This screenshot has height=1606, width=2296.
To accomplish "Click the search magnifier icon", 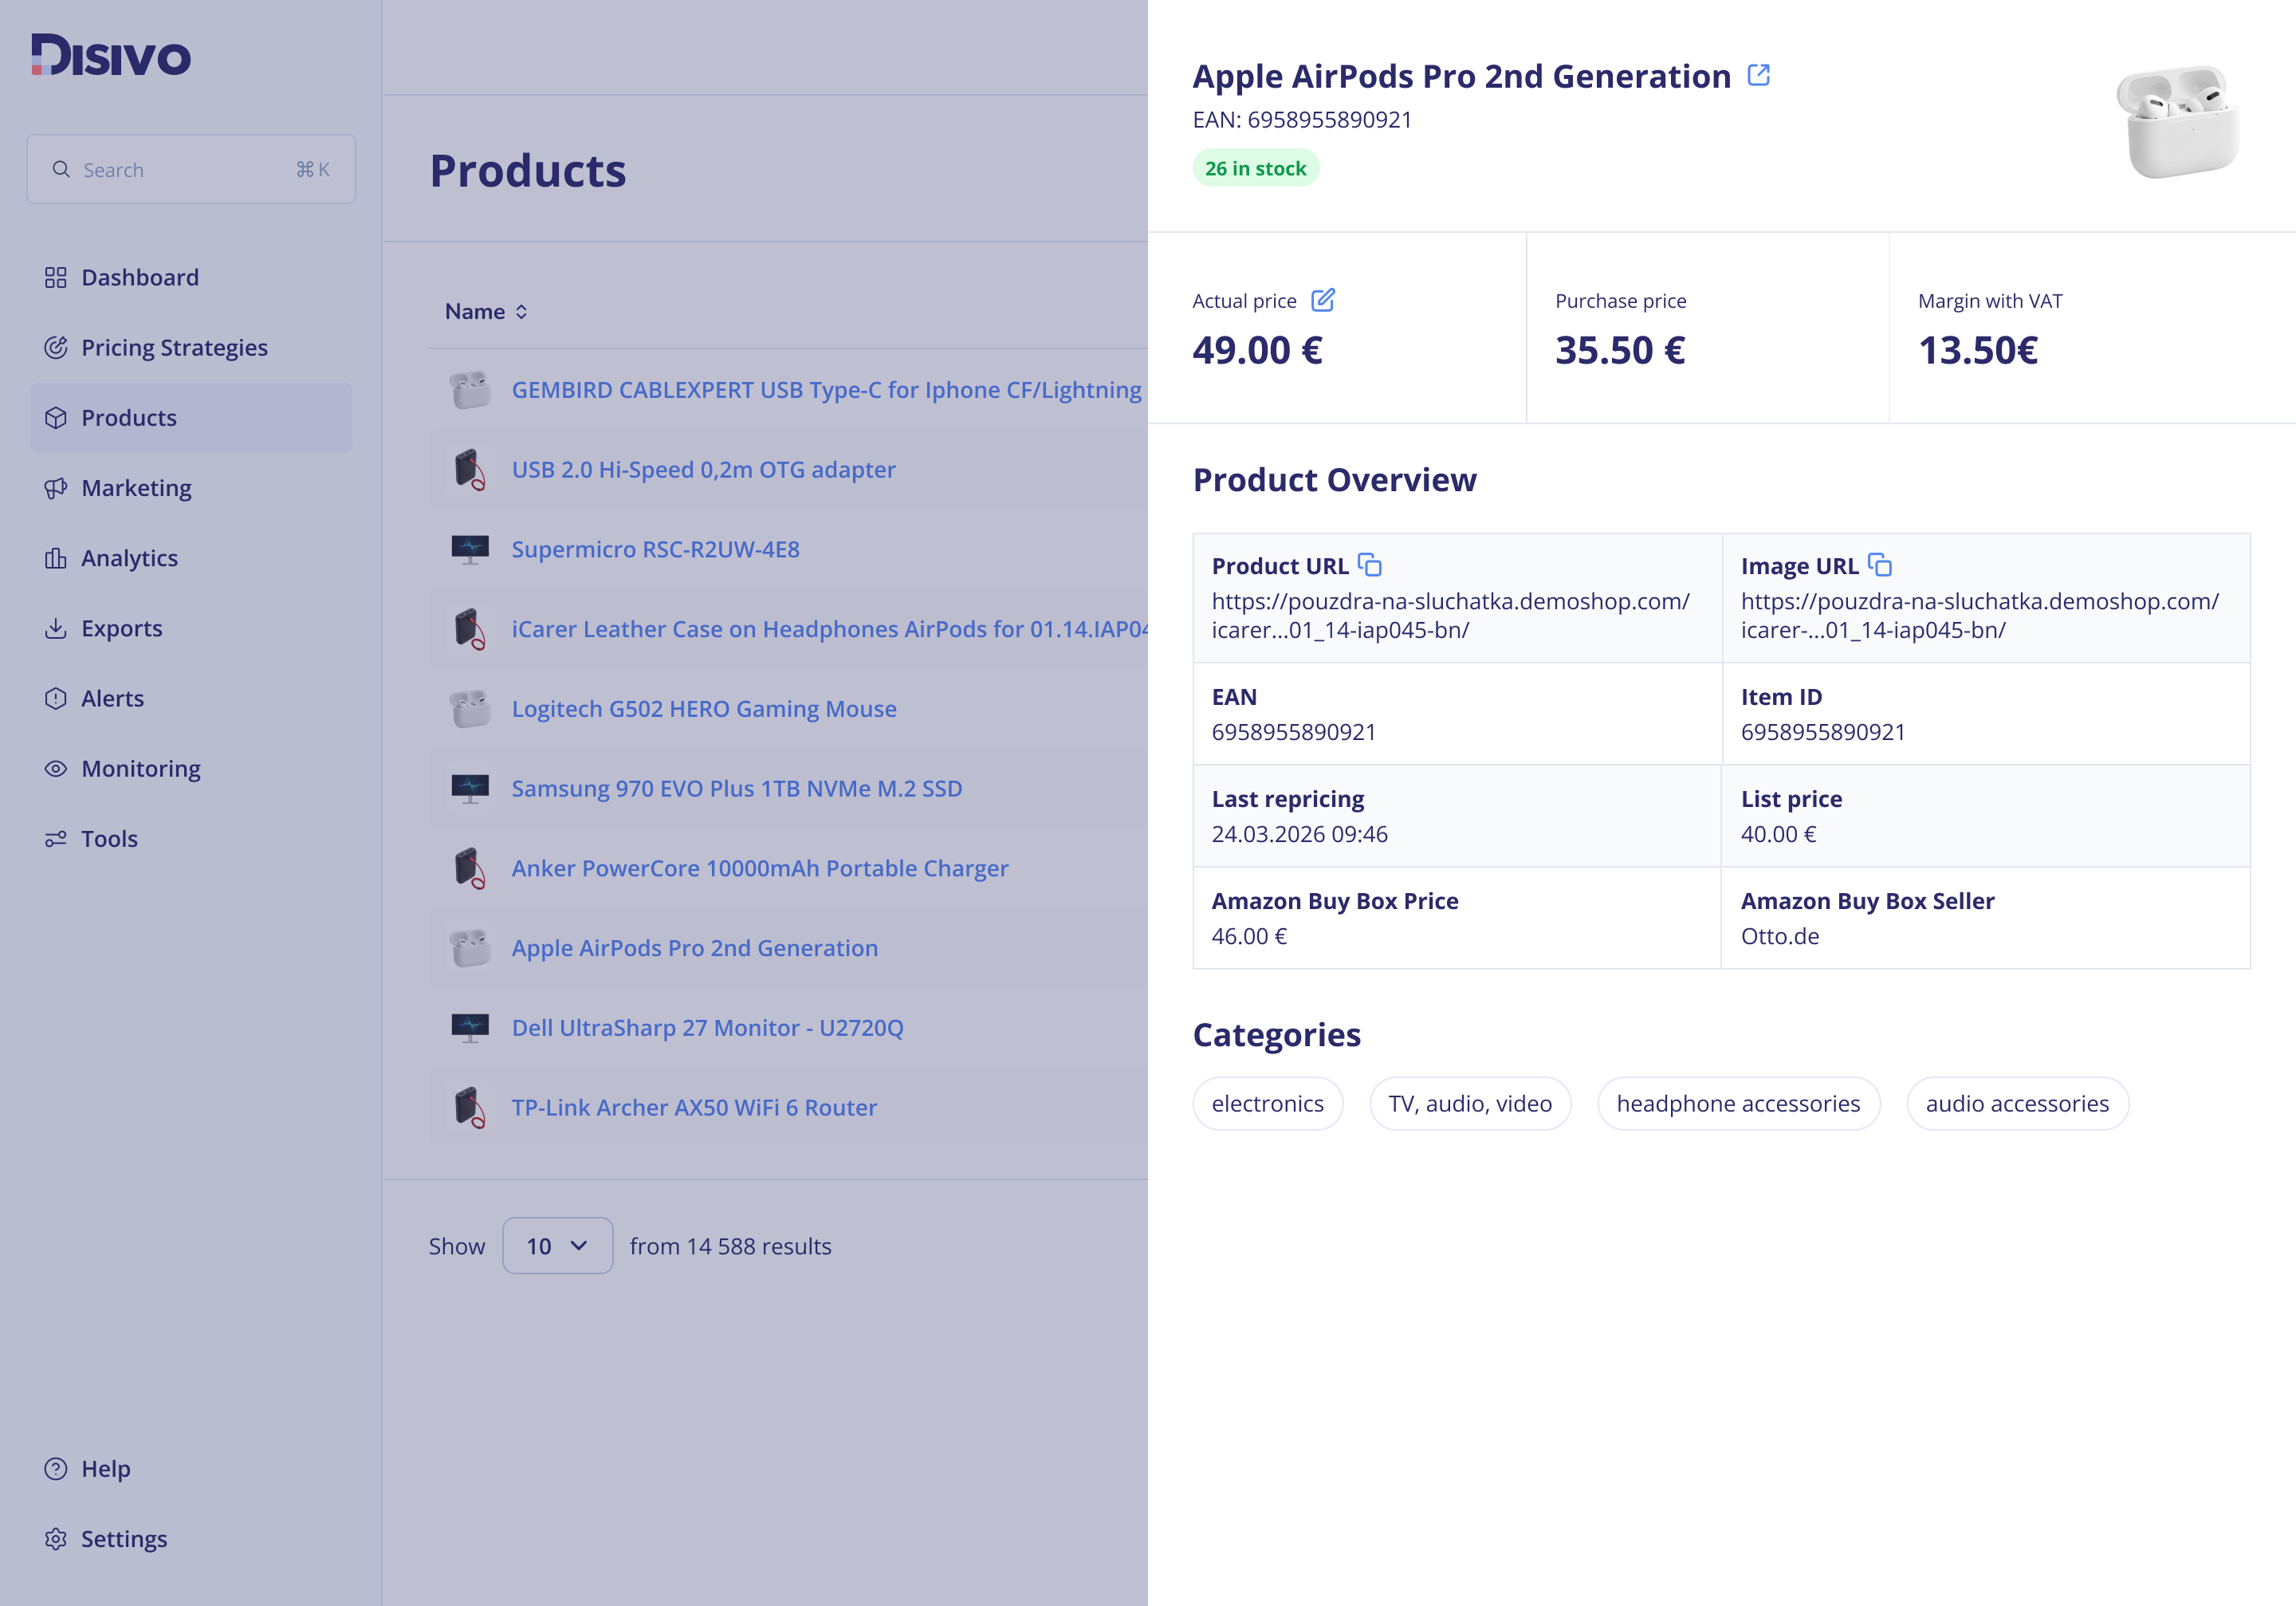I will (x=61, y=169).
